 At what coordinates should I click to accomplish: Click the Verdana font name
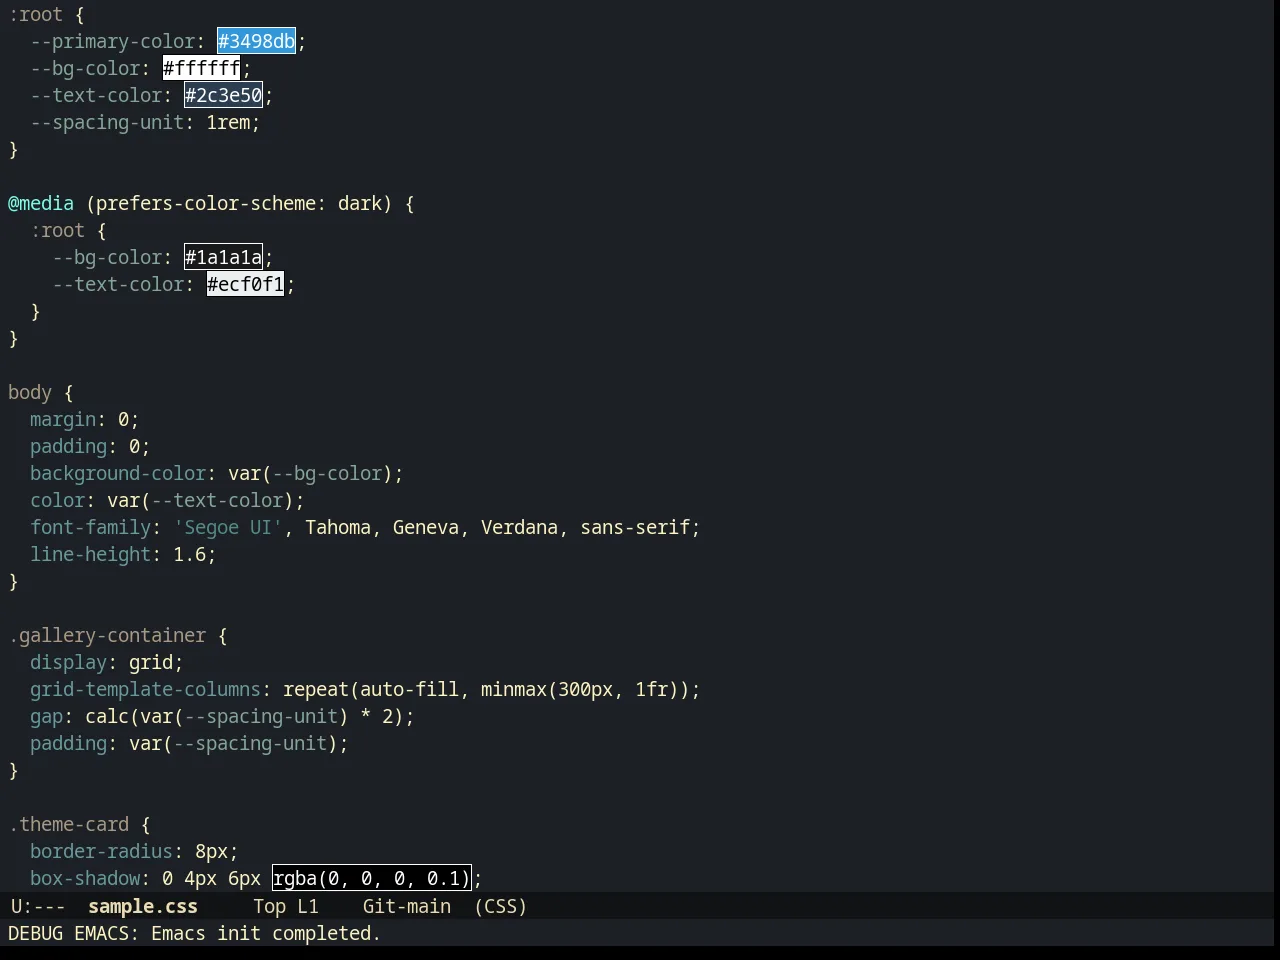(519, 527)
